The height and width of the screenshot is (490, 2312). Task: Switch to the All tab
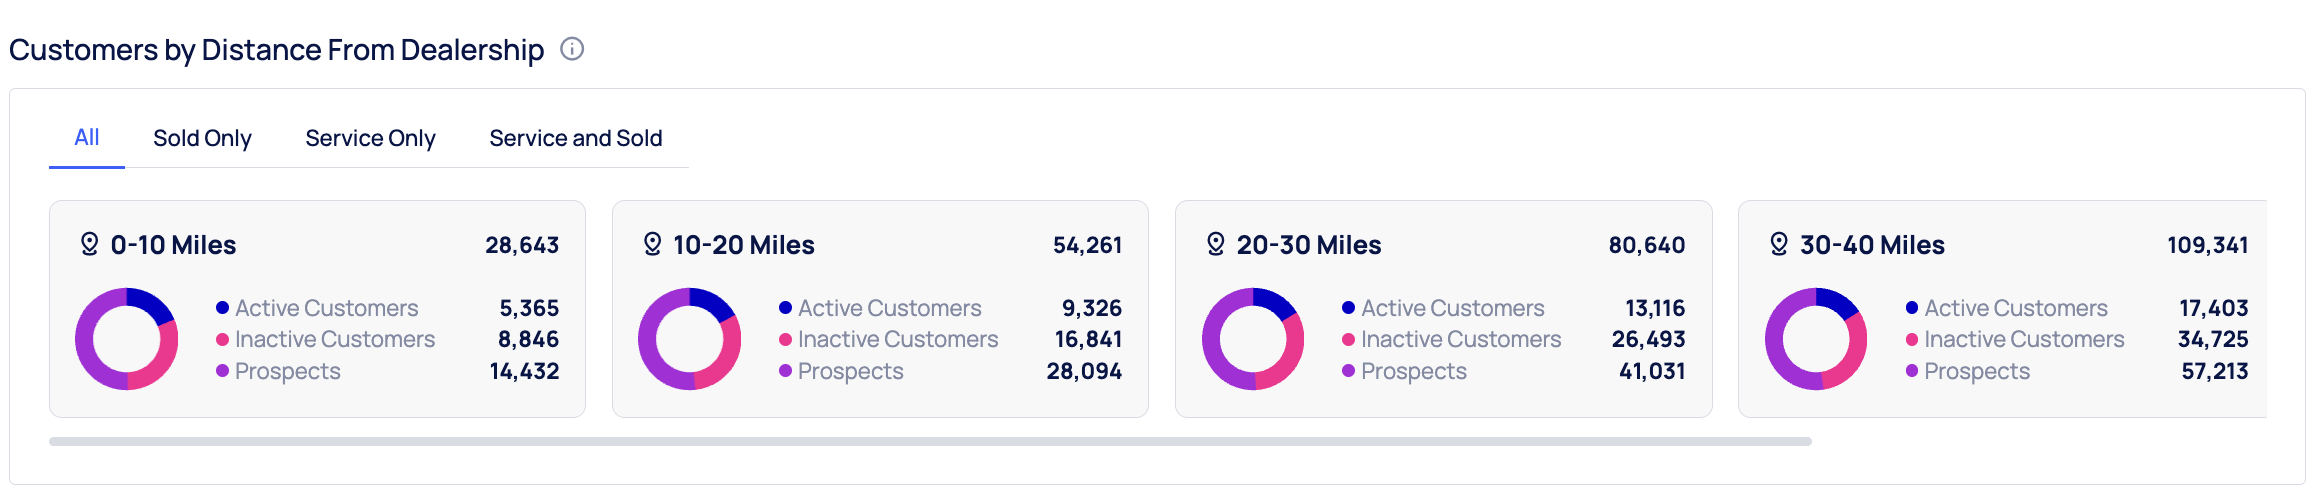point(87,138)
